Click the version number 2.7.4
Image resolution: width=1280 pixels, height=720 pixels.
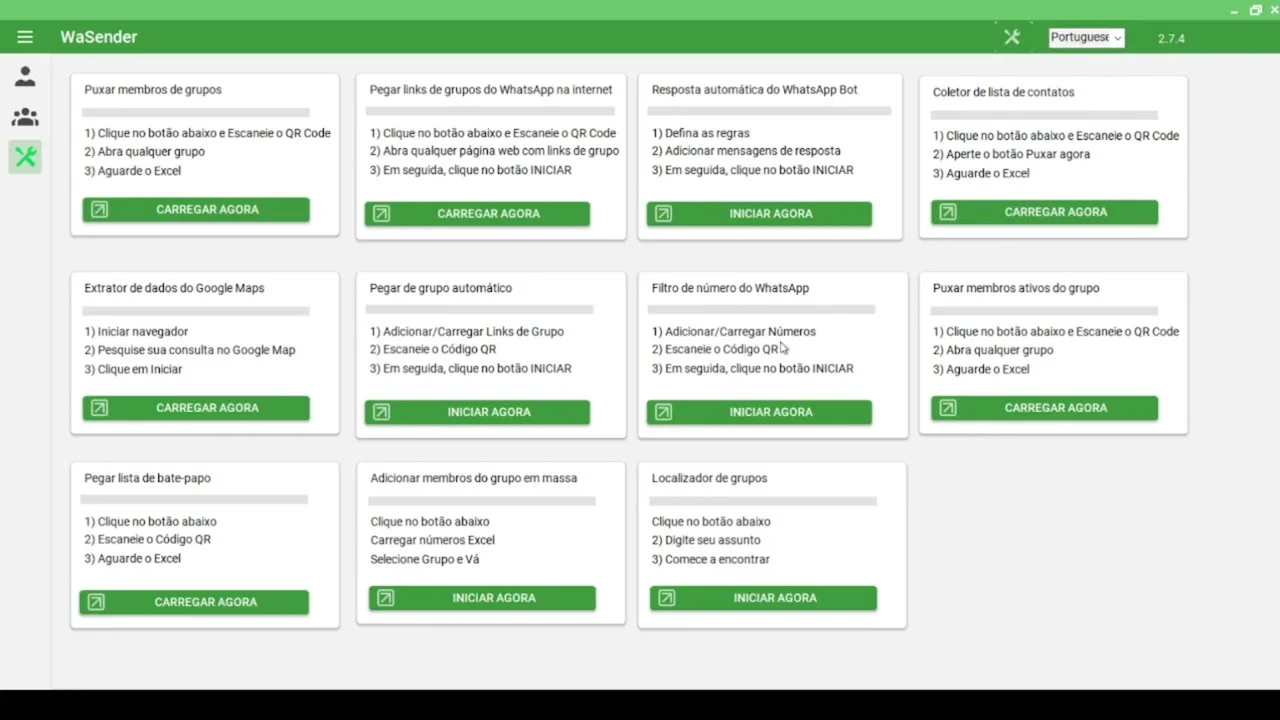(x=1171, y=39)
